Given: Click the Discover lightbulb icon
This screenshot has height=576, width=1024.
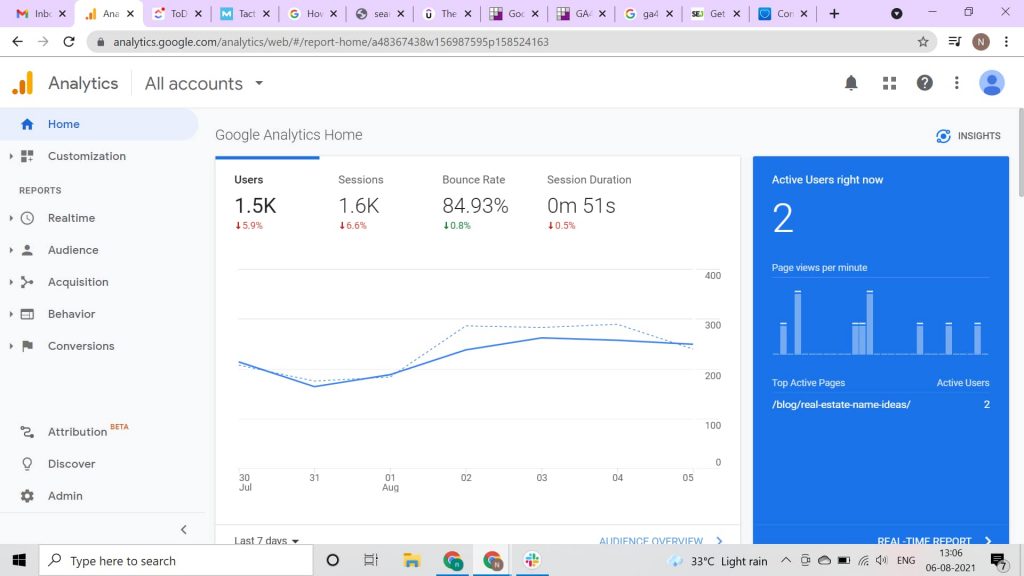Looking at the screenshot, I should (27, 464).
